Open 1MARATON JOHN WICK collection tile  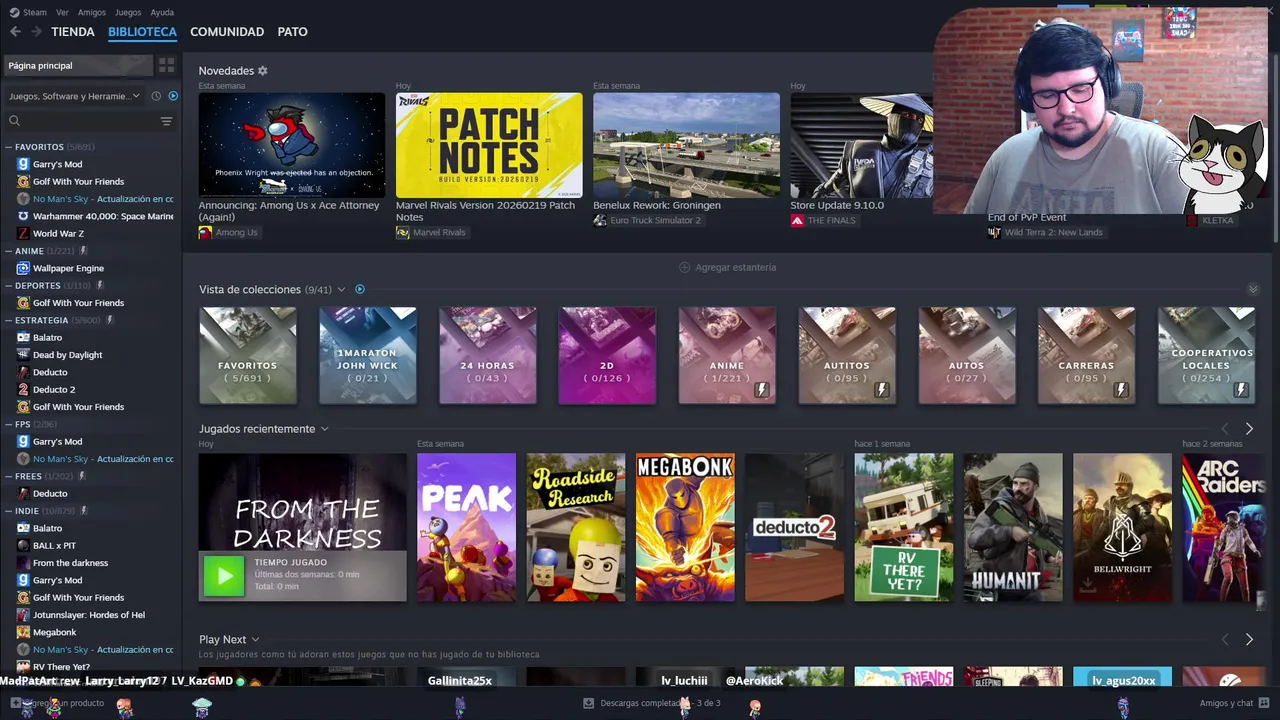[x=367, y=355]
